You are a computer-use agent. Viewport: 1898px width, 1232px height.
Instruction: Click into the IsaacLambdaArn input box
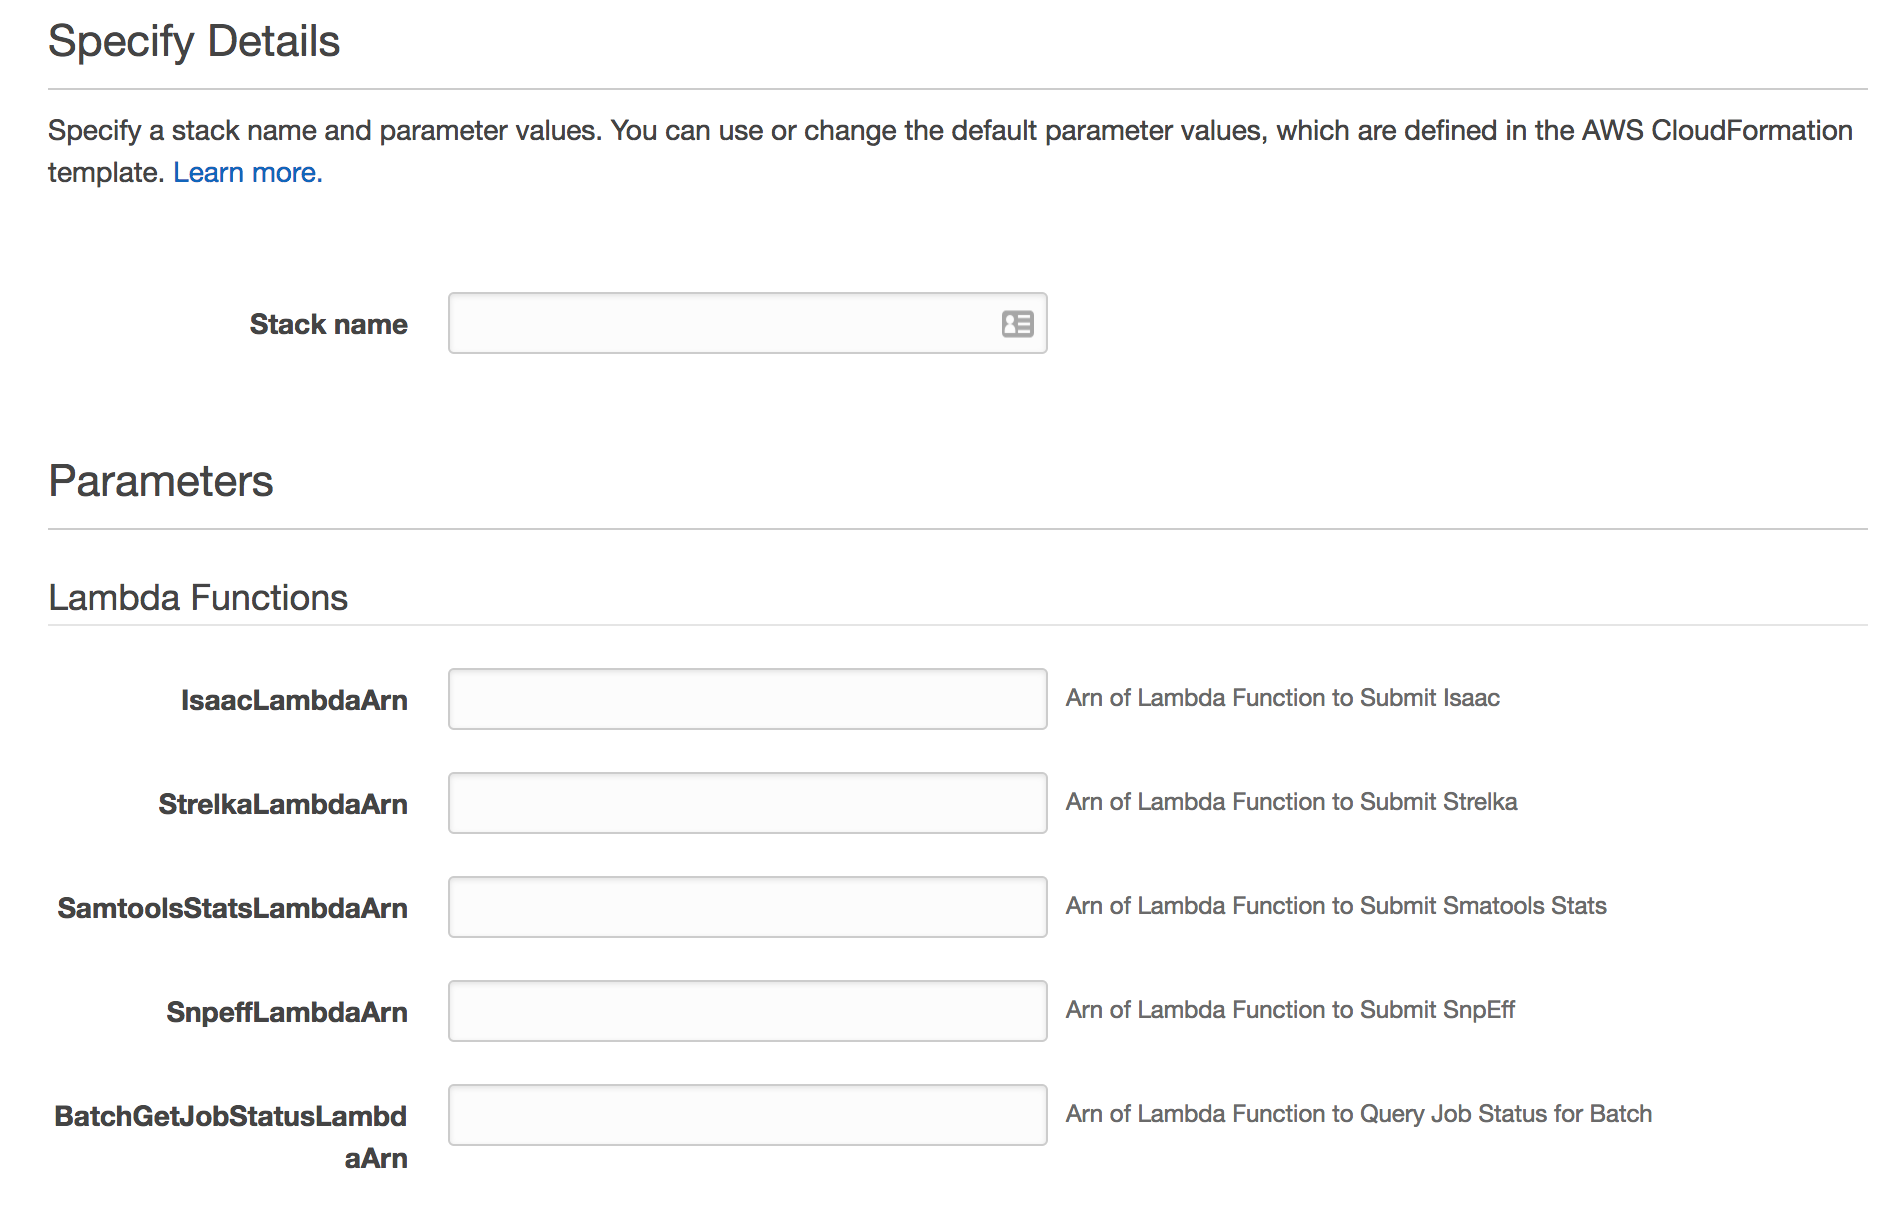point(747,699)
